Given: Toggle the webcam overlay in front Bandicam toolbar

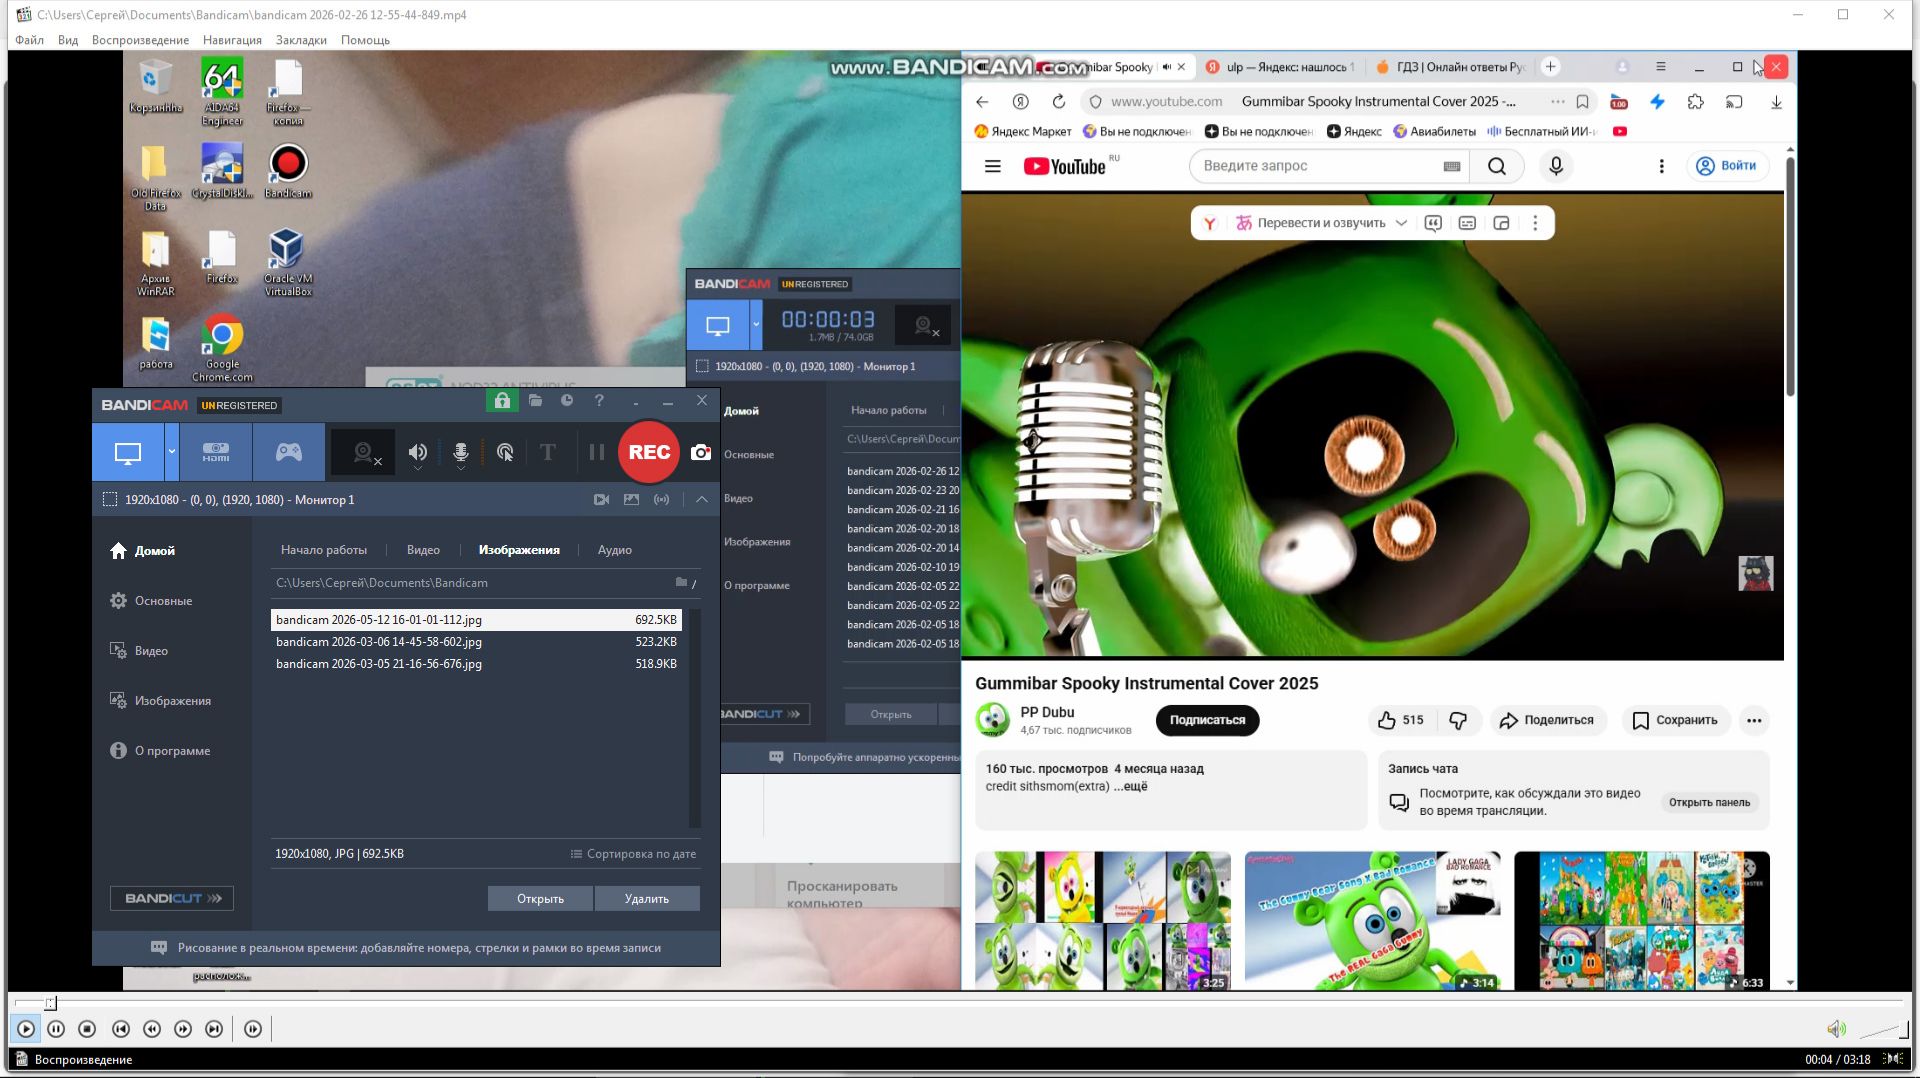Looking at the screenshot, I should pos(363,453).
